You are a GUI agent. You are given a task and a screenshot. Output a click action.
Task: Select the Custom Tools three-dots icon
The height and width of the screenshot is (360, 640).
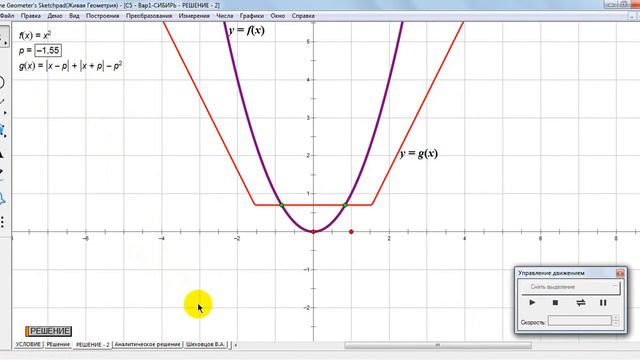(2, 222)
